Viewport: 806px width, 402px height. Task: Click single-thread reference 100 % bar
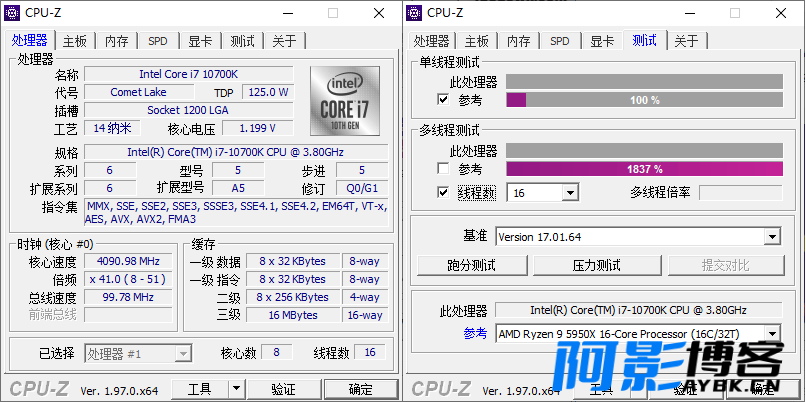pyautogui.click(x=645, y=100)
